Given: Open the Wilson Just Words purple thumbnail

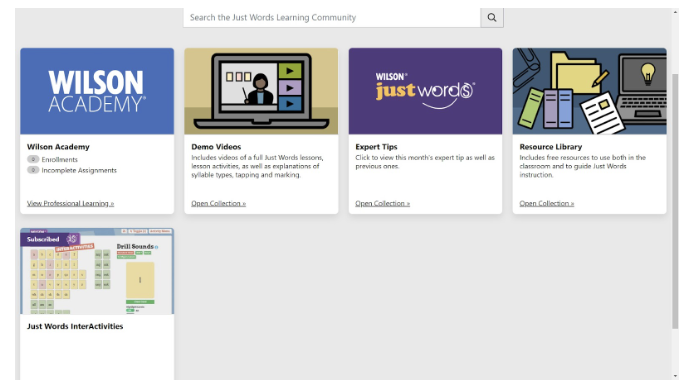Looking at the screenshot, I should pos(425,91).
